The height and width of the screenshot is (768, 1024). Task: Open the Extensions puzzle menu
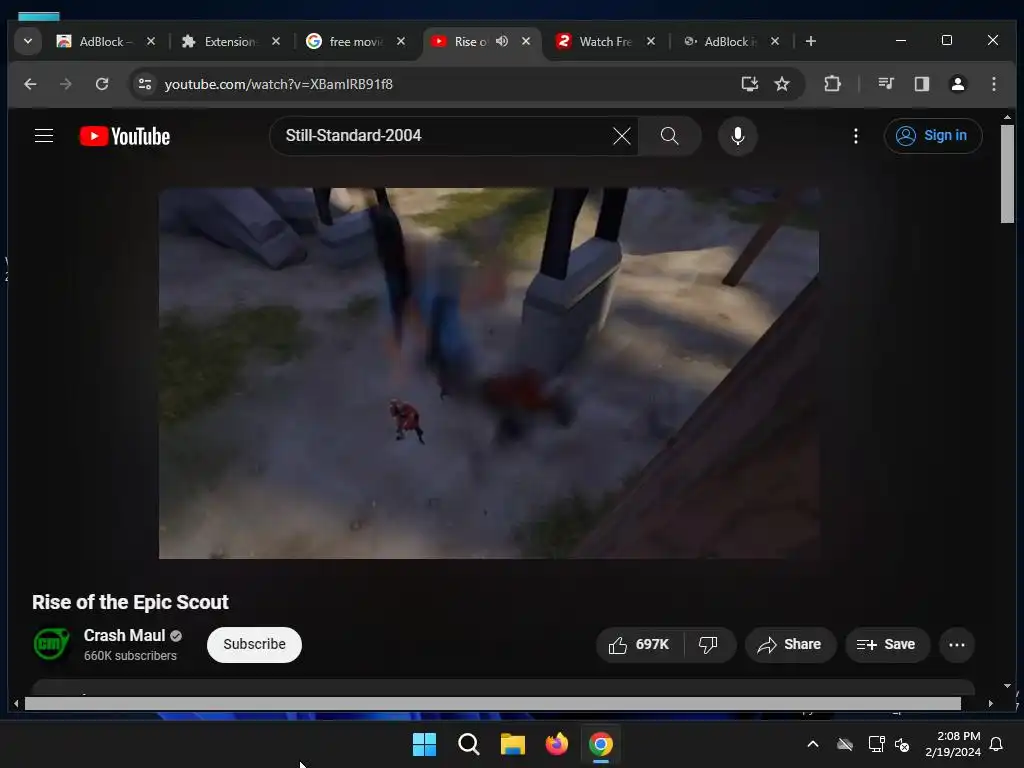(x=832, y=84)
